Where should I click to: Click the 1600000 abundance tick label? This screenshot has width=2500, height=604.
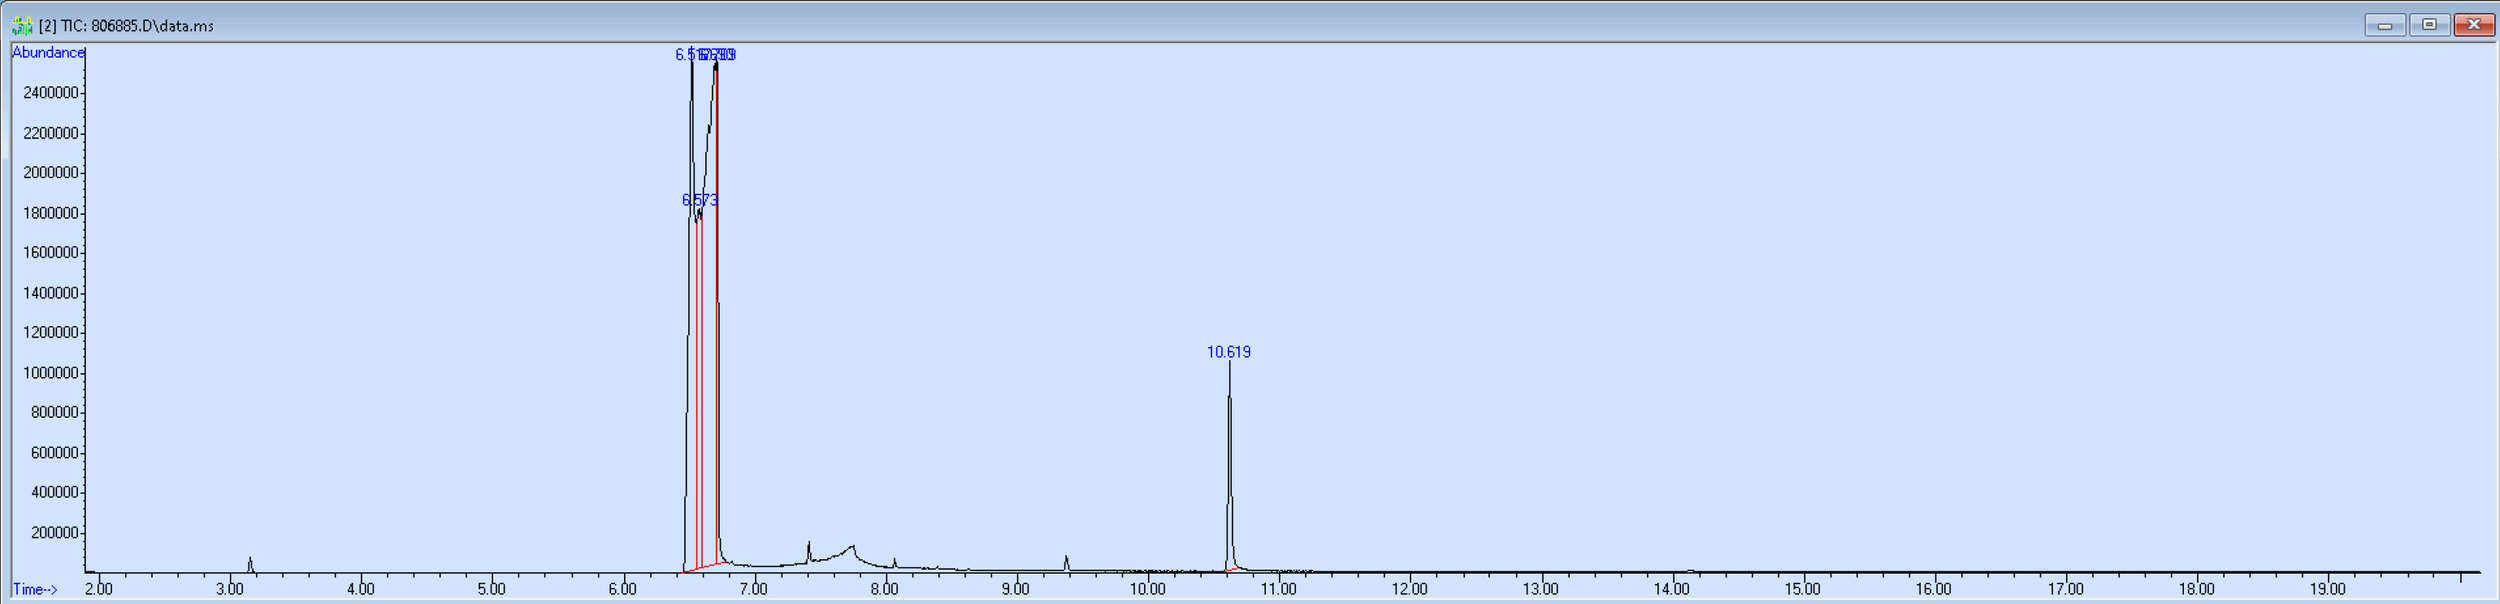click(51, 253)
